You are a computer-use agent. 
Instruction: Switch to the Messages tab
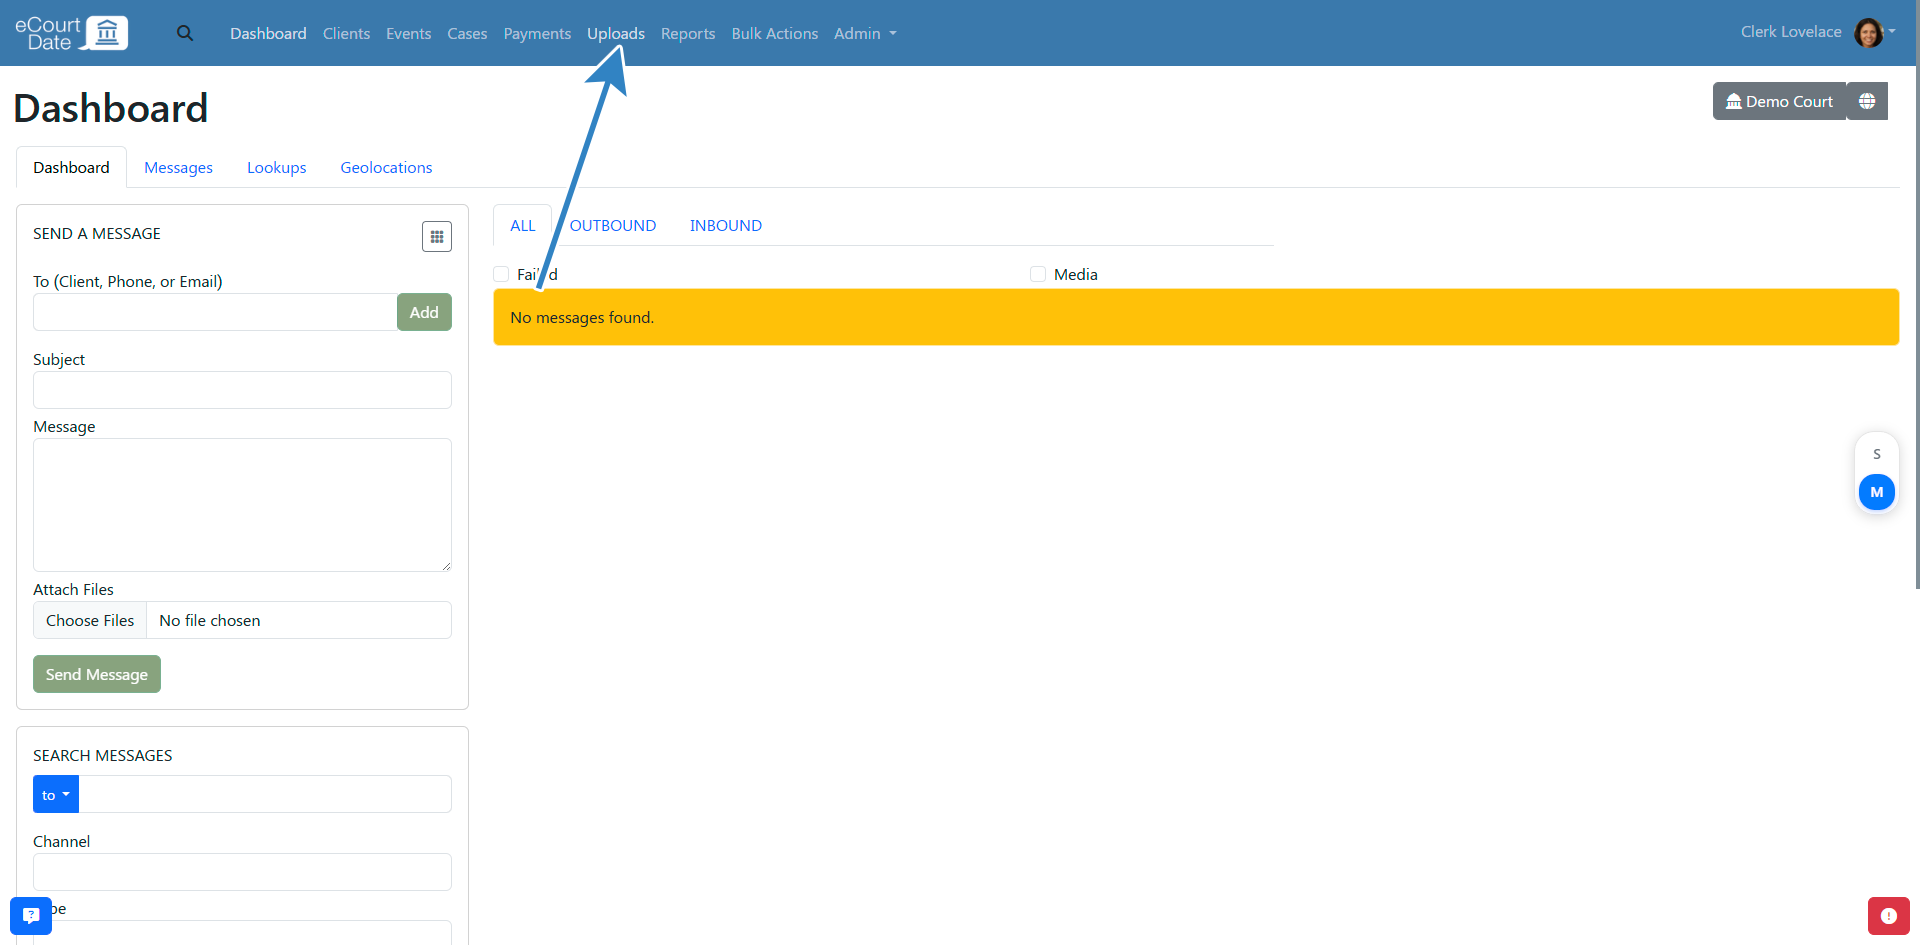click(178, 167)
